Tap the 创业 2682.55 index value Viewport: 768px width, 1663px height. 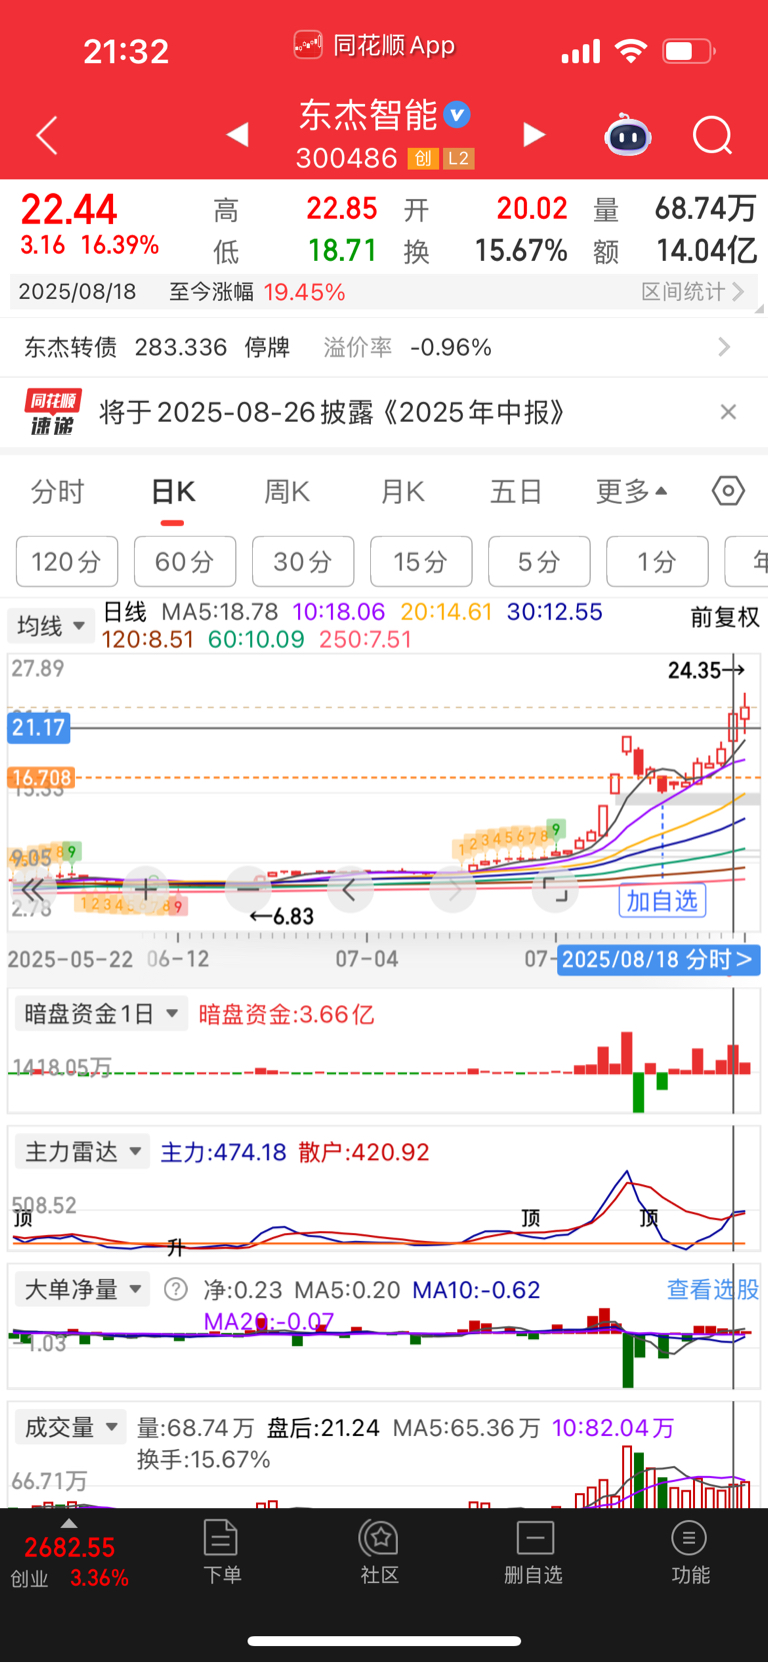pyautogui.click(x=70, y=1547)
